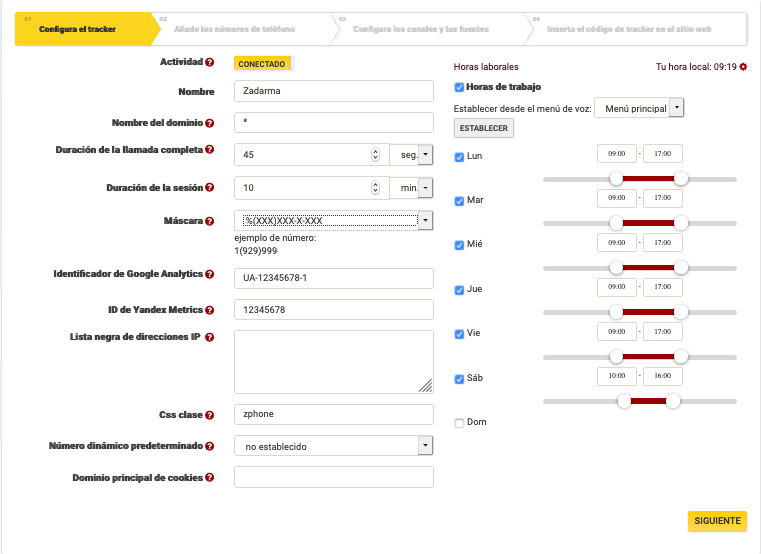The image size is (761, 554).
Task: Enable the Dom working day
Action: (459, 423)
